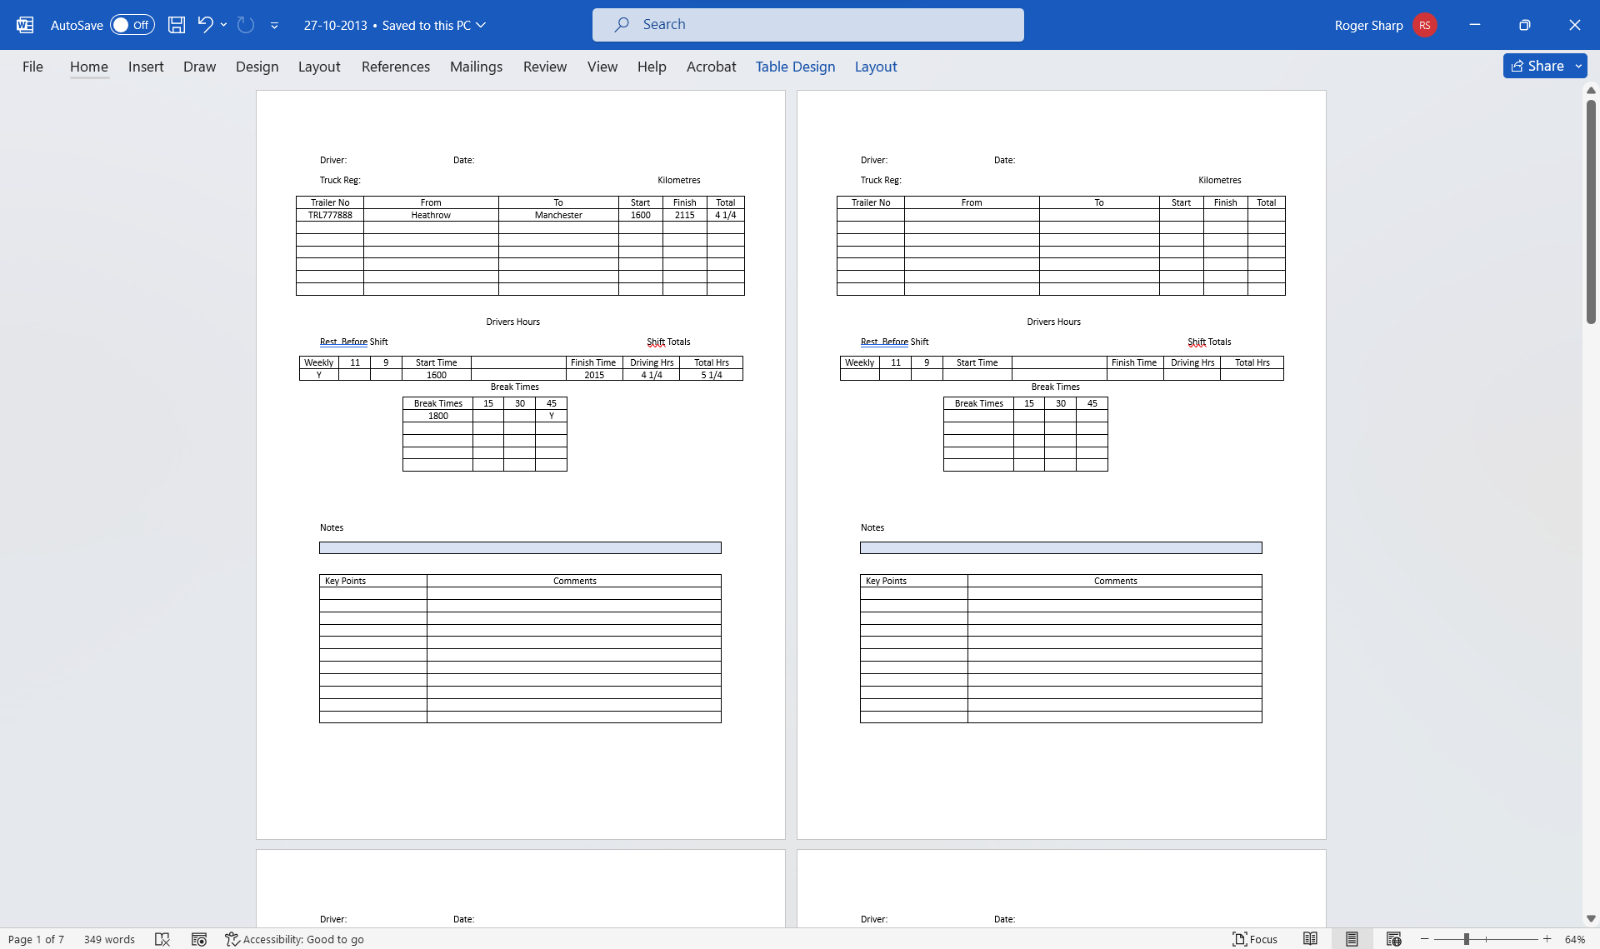
Task: Redo the last action
Action: coord(243,24)
